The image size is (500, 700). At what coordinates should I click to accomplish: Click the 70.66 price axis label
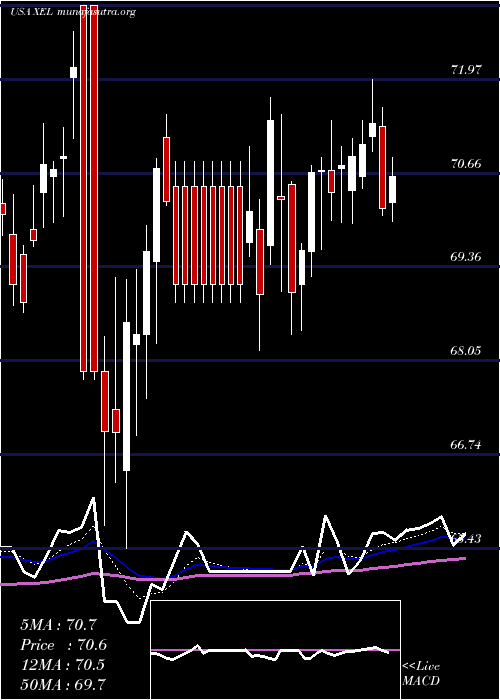pos(466,163)
